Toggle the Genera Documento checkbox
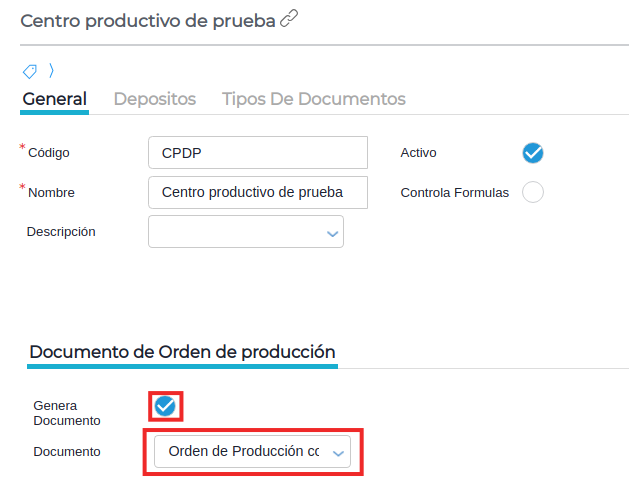The width and height of the screenshot is (629, 499). pyautogui.click(x=165, y=406)
